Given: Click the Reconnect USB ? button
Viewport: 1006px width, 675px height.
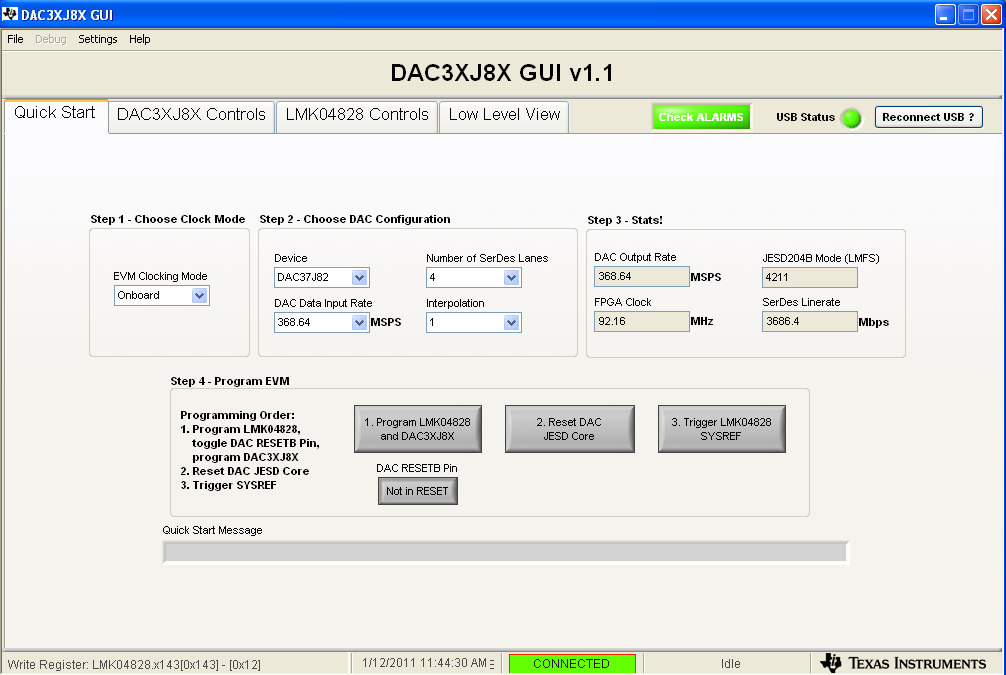Looking at the screenshot, I should coord(928,117).
